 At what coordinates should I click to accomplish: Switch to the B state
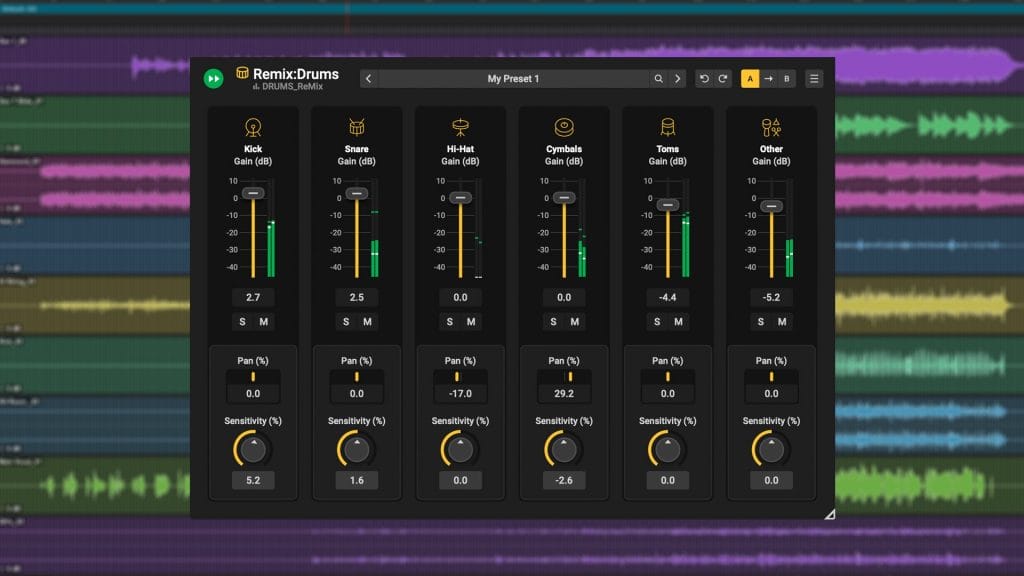(787, 79)
